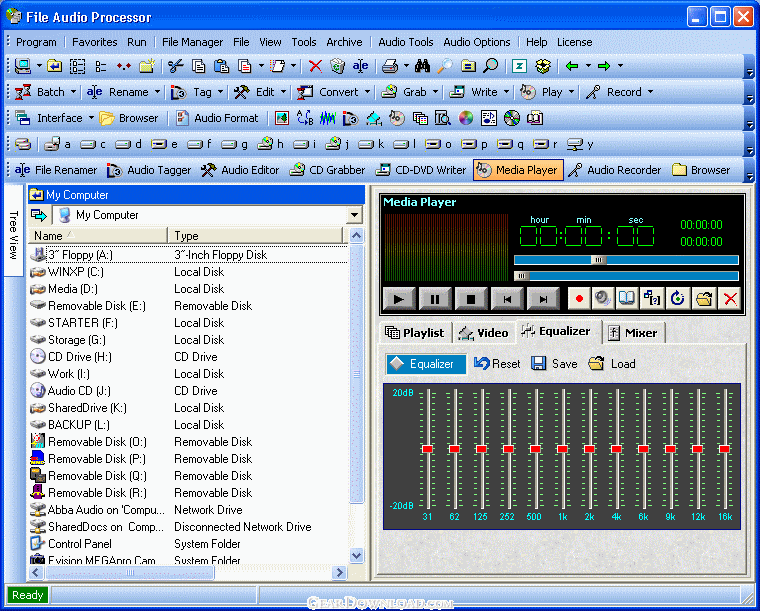Click the red X Delete icon
Viewport: 760px width, 611px height.
click(315, 66)
